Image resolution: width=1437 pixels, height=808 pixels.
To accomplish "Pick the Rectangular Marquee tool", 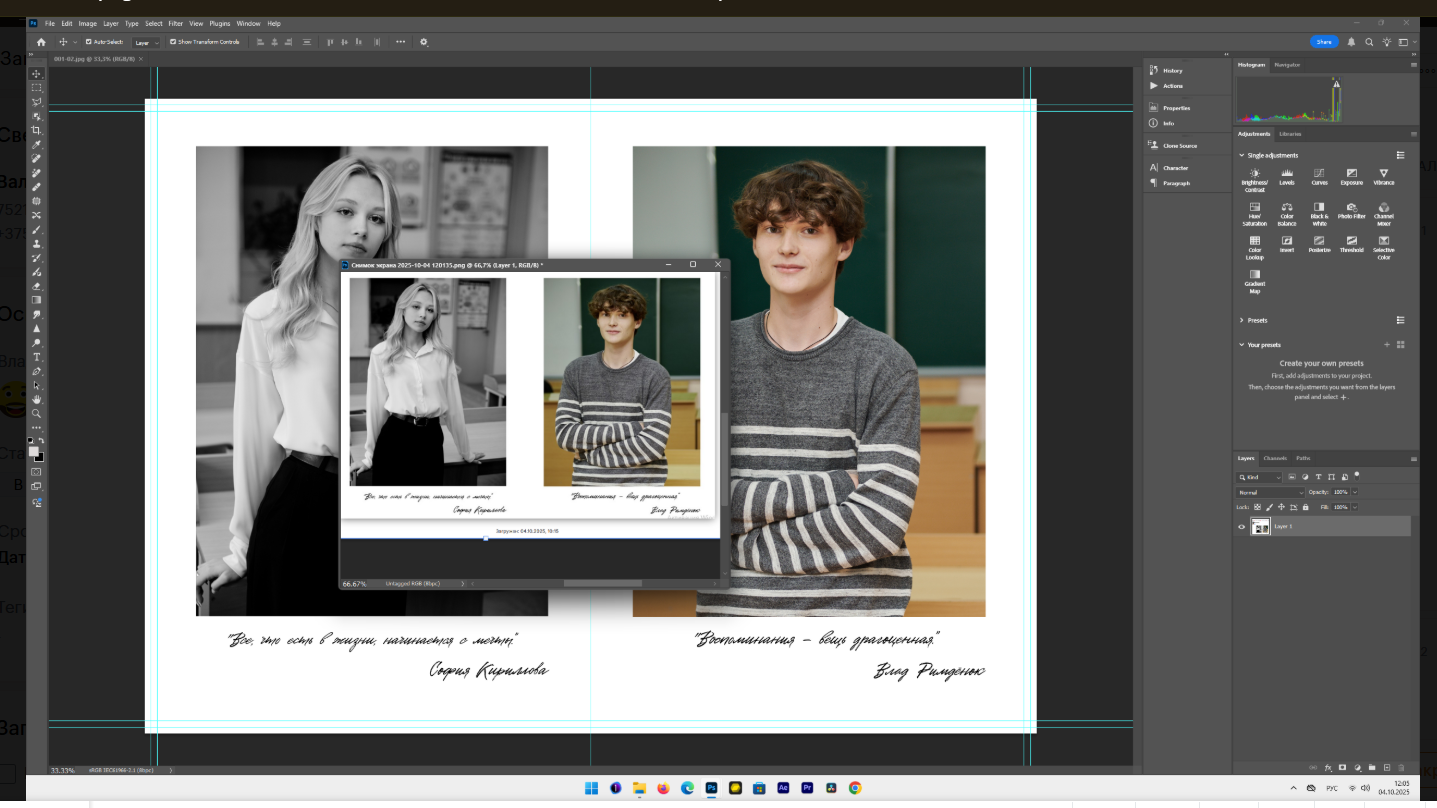I will tap(37, 87).
